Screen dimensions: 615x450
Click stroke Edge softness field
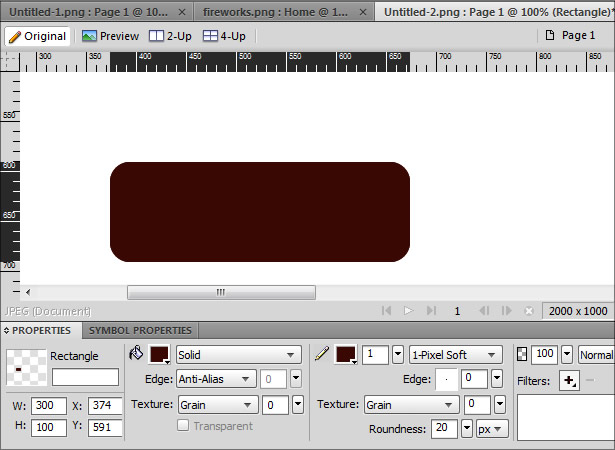474,379
